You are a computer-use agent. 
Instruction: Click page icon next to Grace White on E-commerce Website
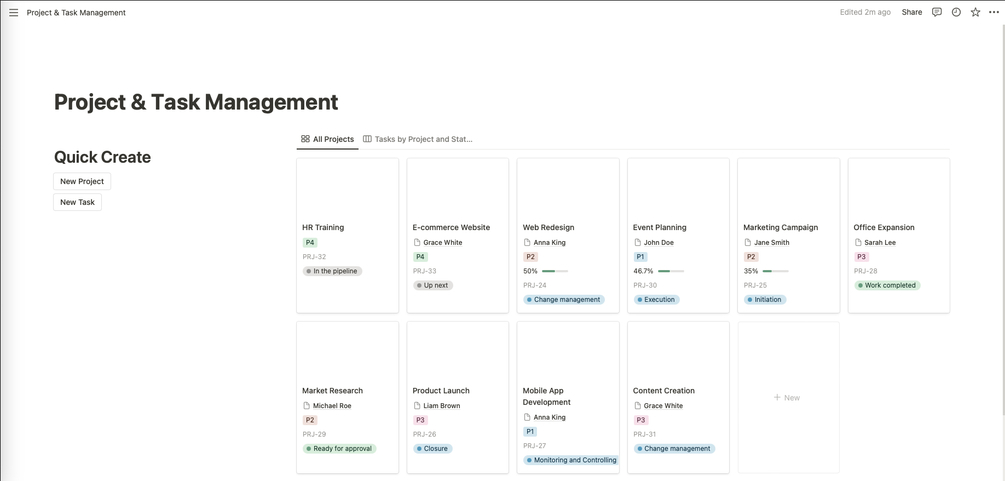click(417, 242)
